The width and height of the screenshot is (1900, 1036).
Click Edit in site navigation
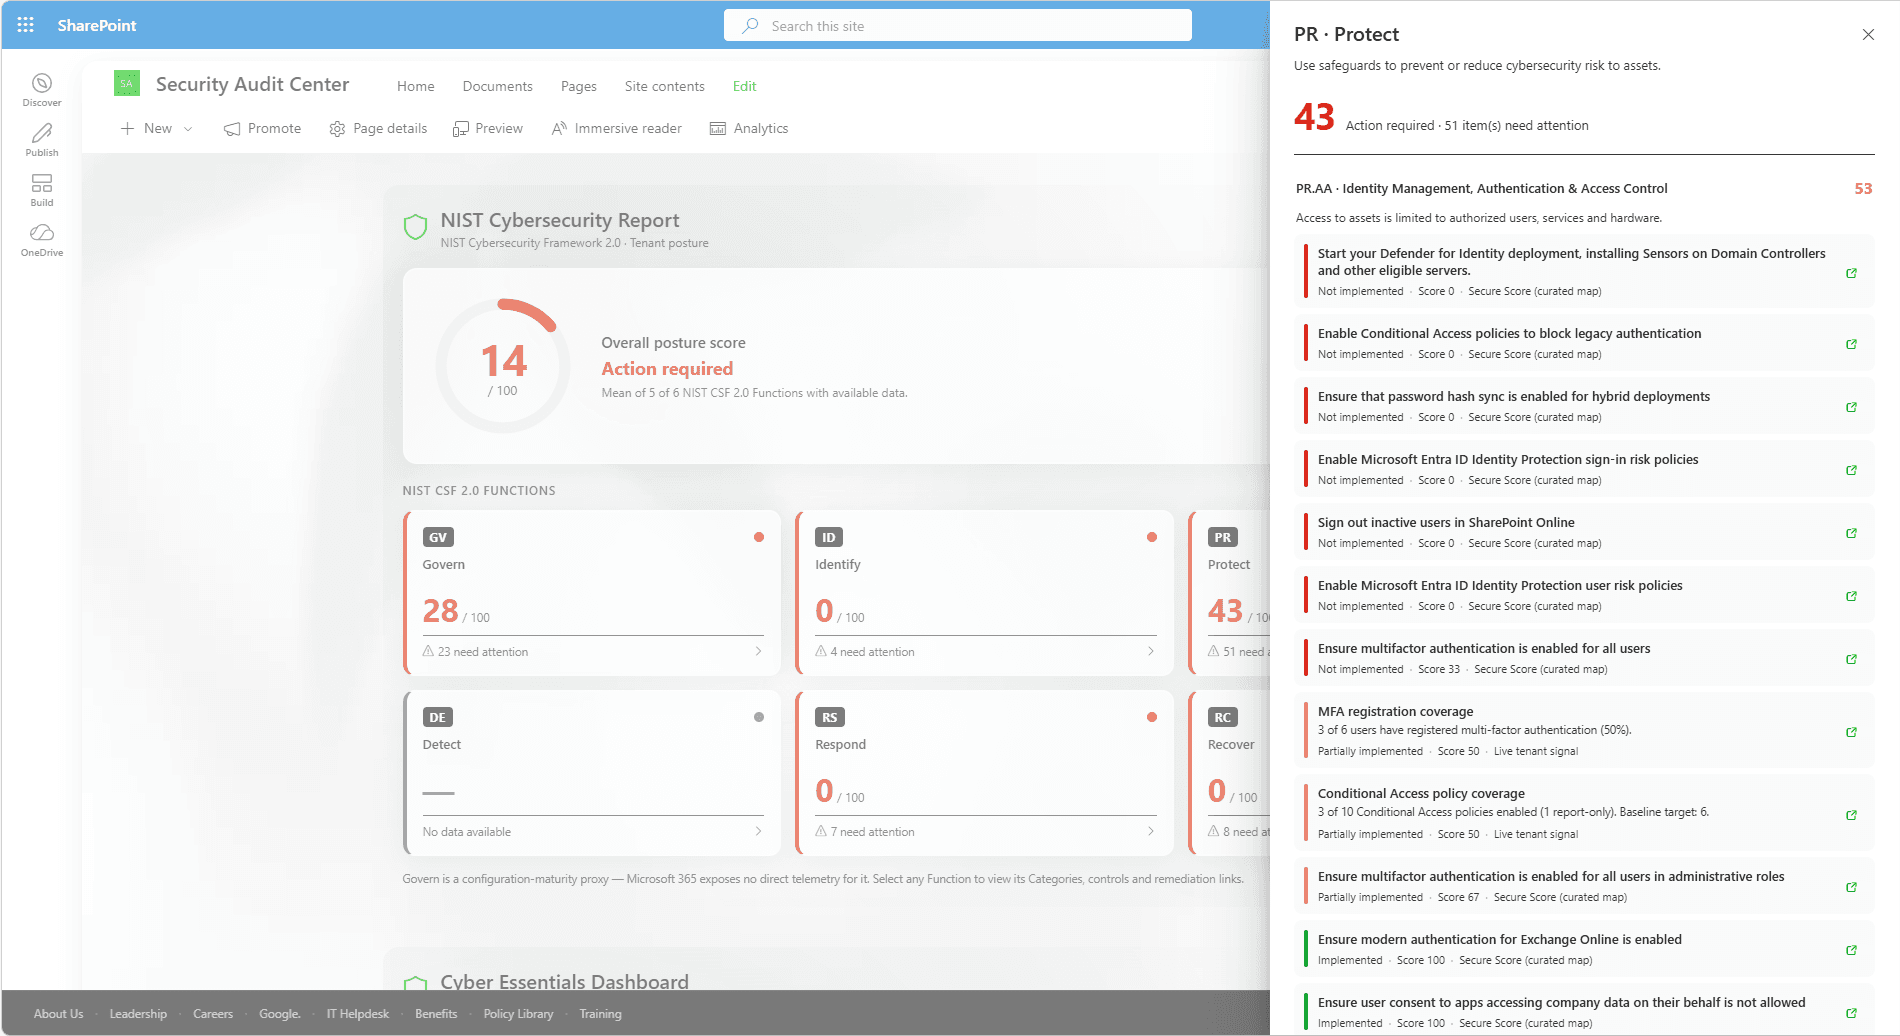tap(744, 86)
